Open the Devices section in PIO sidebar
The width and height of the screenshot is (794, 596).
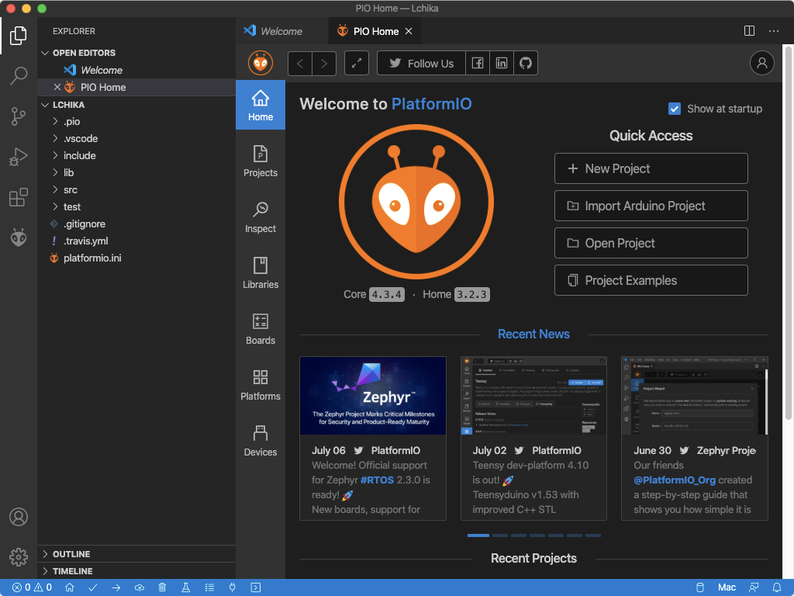click(260, 440)
